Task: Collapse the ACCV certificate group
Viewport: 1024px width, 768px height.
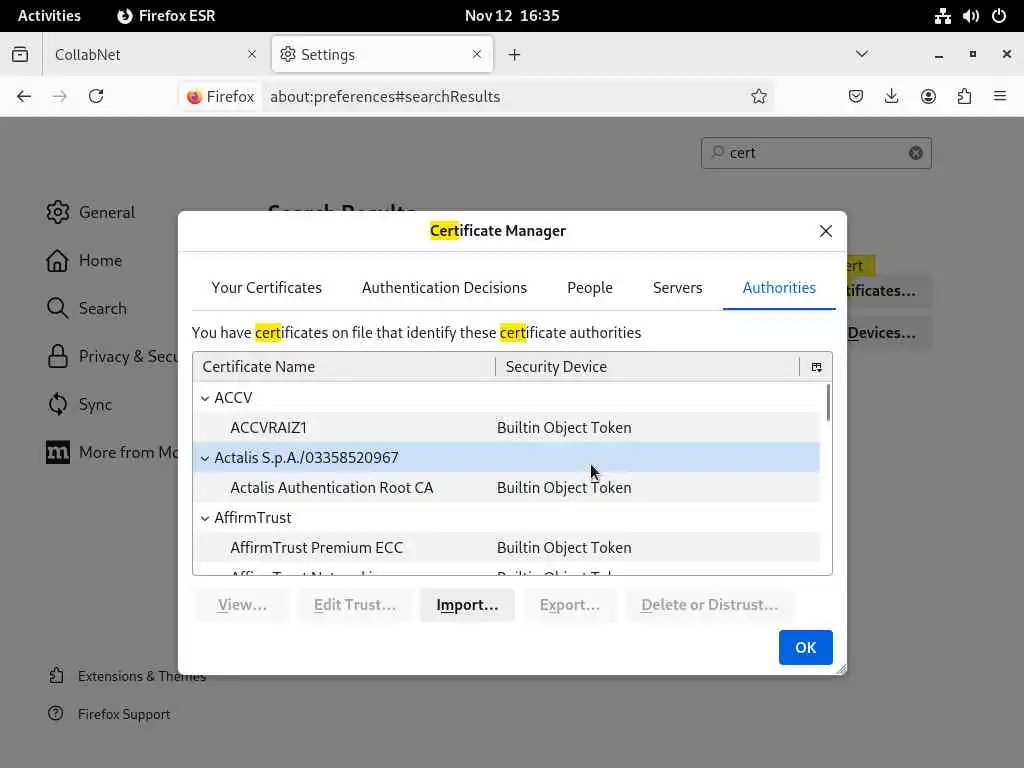Action: (205, 398)
